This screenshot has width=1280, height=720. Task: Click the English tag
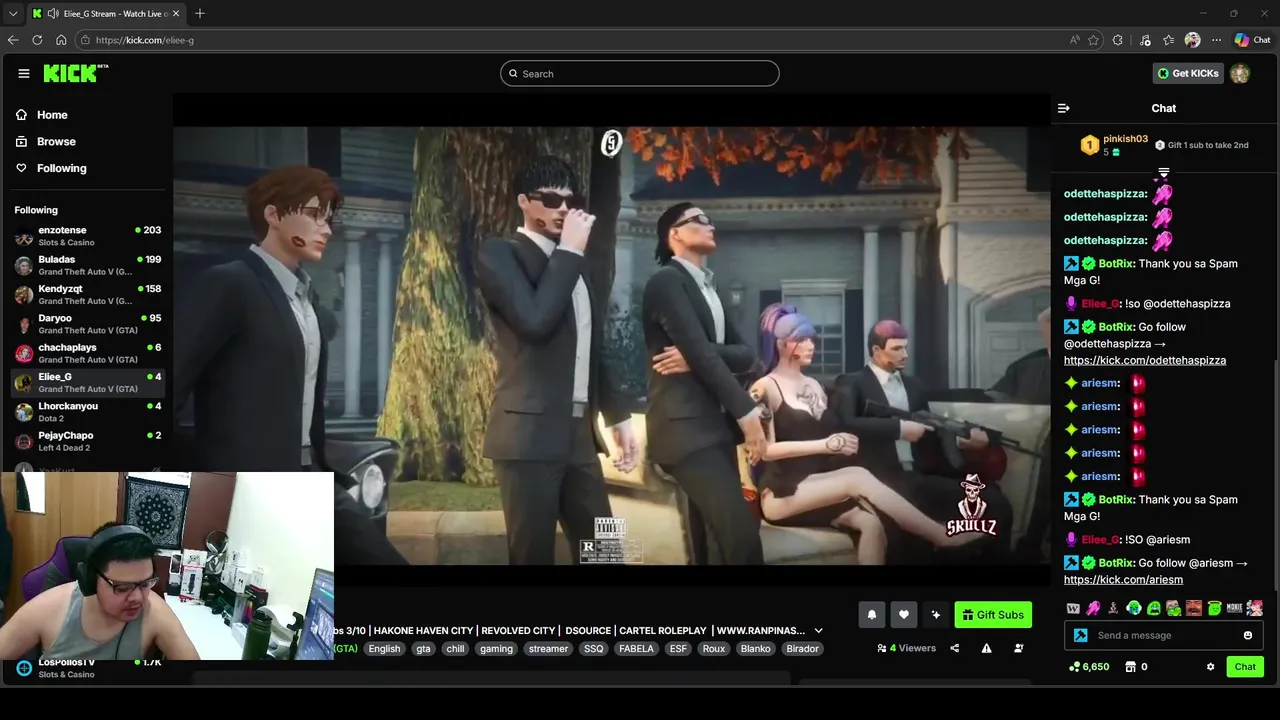click(x=384, y=649)
